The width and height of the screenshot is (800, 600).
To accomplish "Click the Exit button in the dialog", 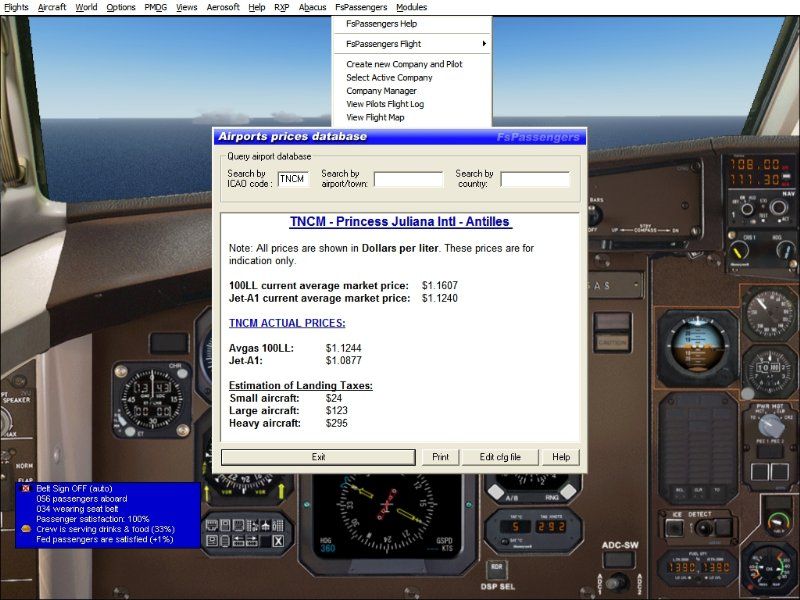I will tap(318, 457).
